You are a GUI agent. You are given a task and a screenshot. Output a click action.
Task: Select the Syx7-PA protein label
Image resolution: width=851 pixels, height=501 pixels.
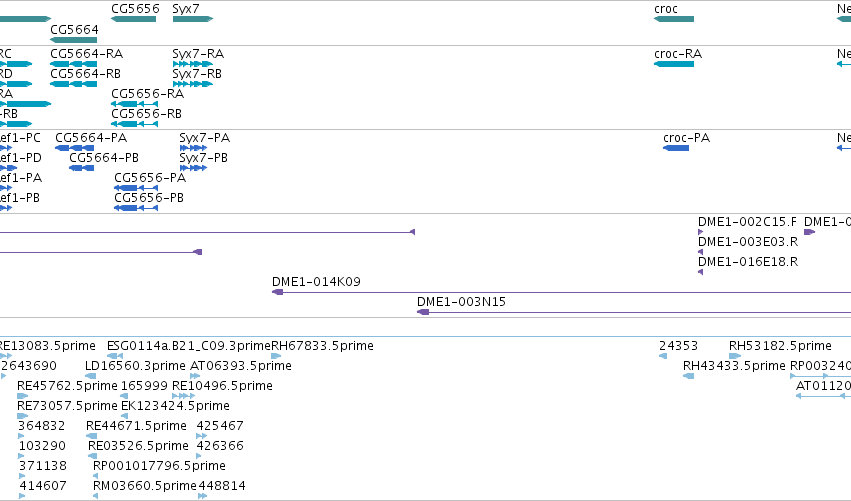205,138
